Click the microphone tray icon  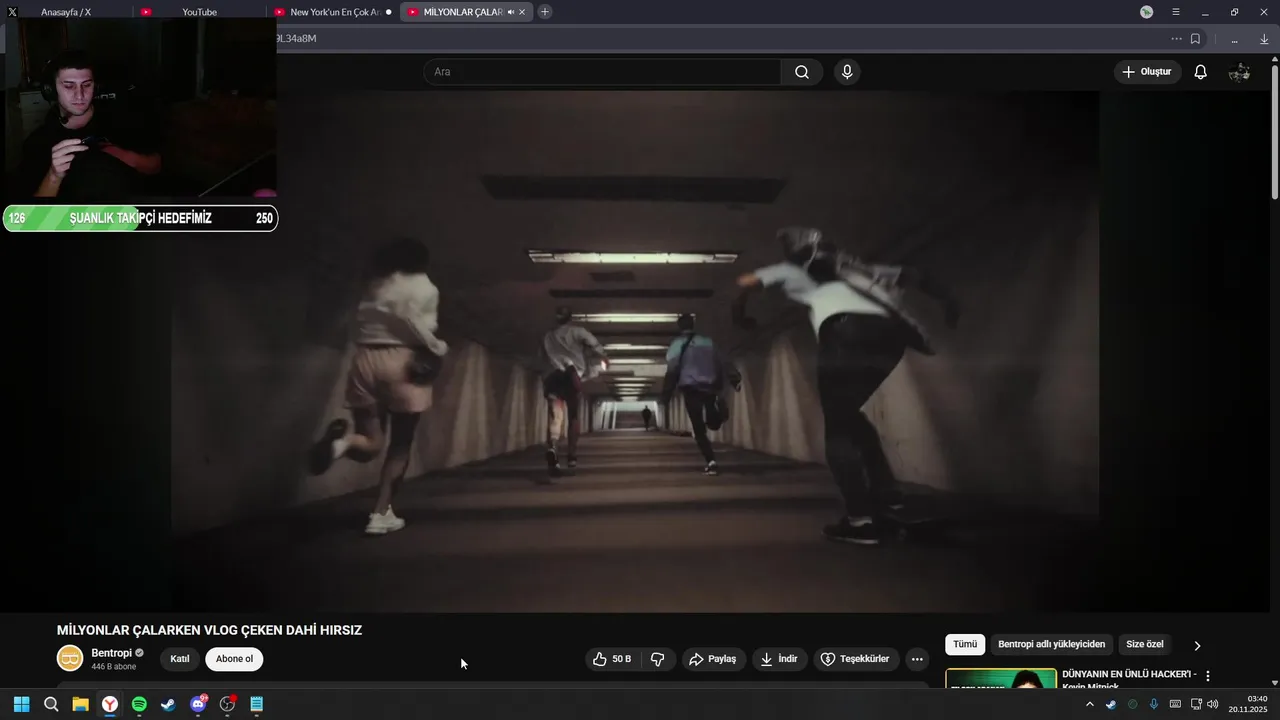(x=1154, y=704)
